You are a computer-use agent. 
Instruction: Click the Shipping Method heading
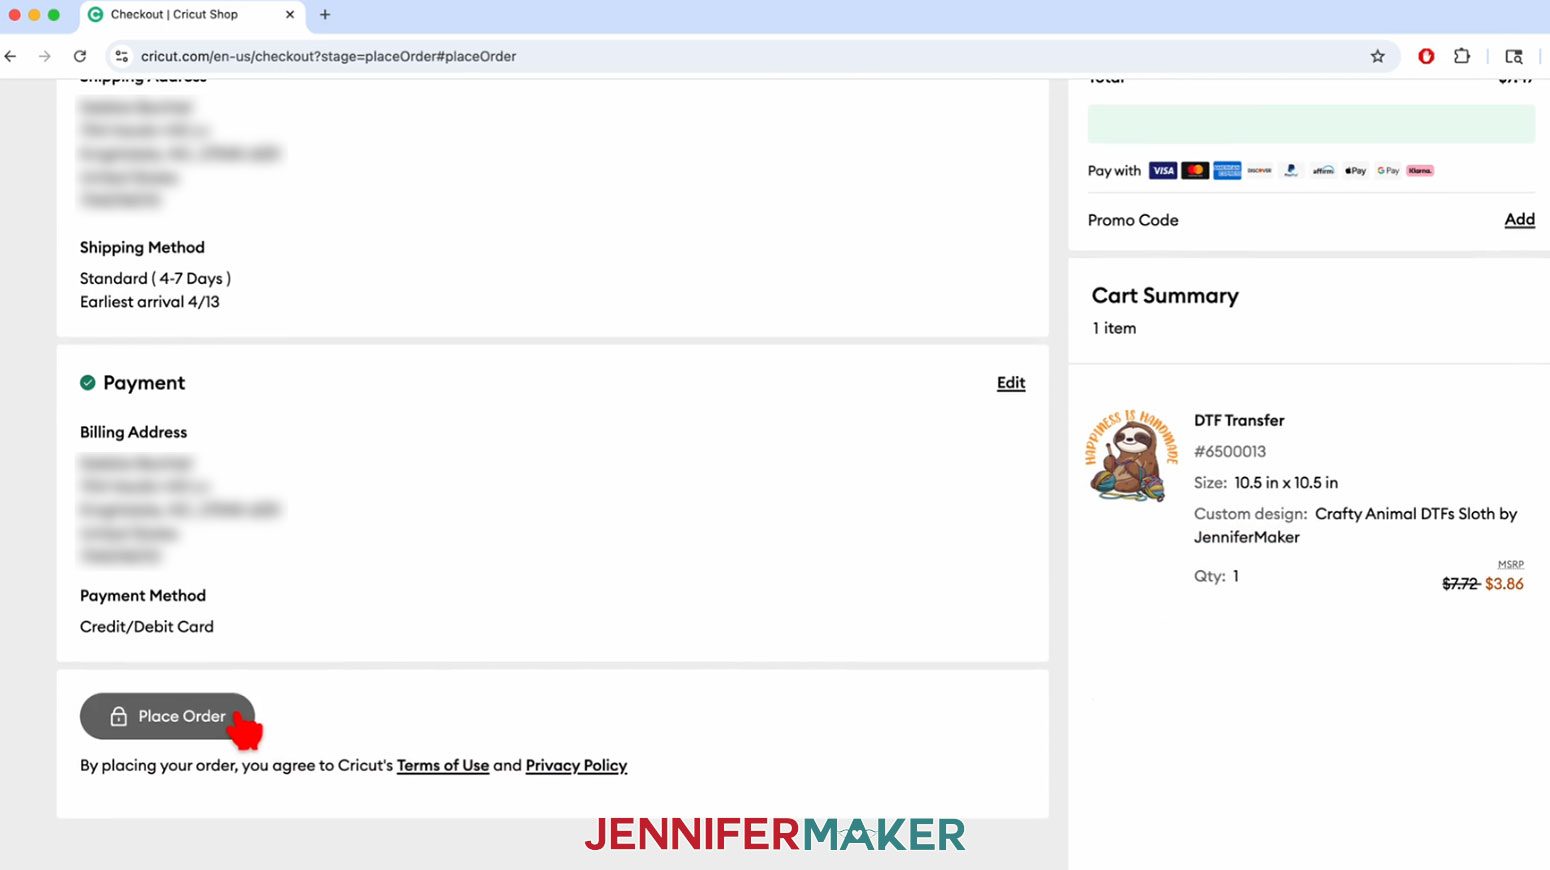[142, 247]
